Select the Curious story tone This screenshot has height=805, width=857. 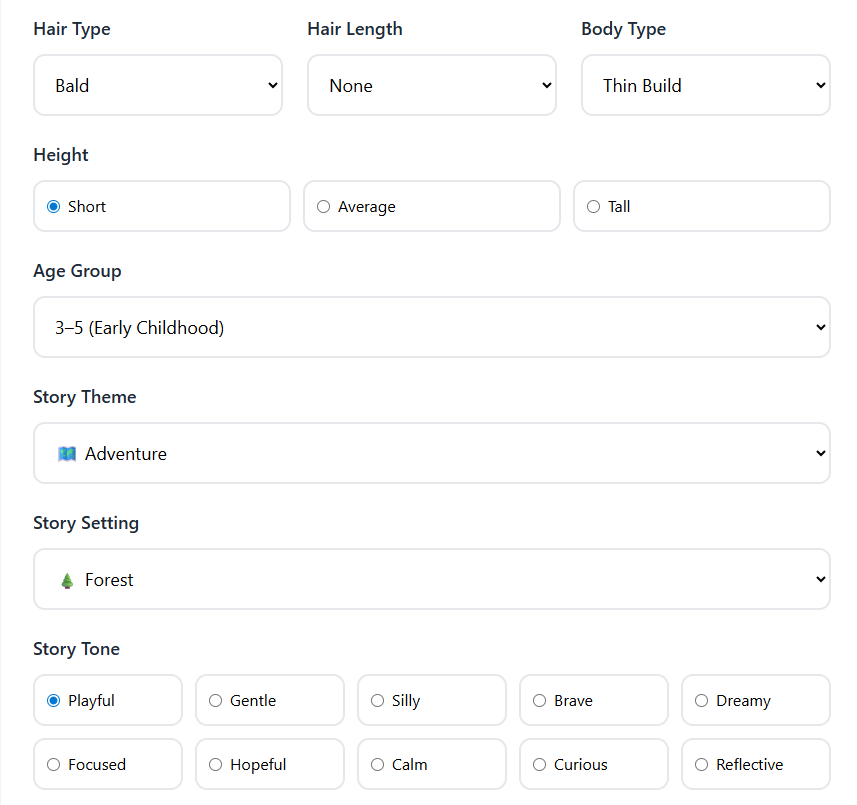540,765
